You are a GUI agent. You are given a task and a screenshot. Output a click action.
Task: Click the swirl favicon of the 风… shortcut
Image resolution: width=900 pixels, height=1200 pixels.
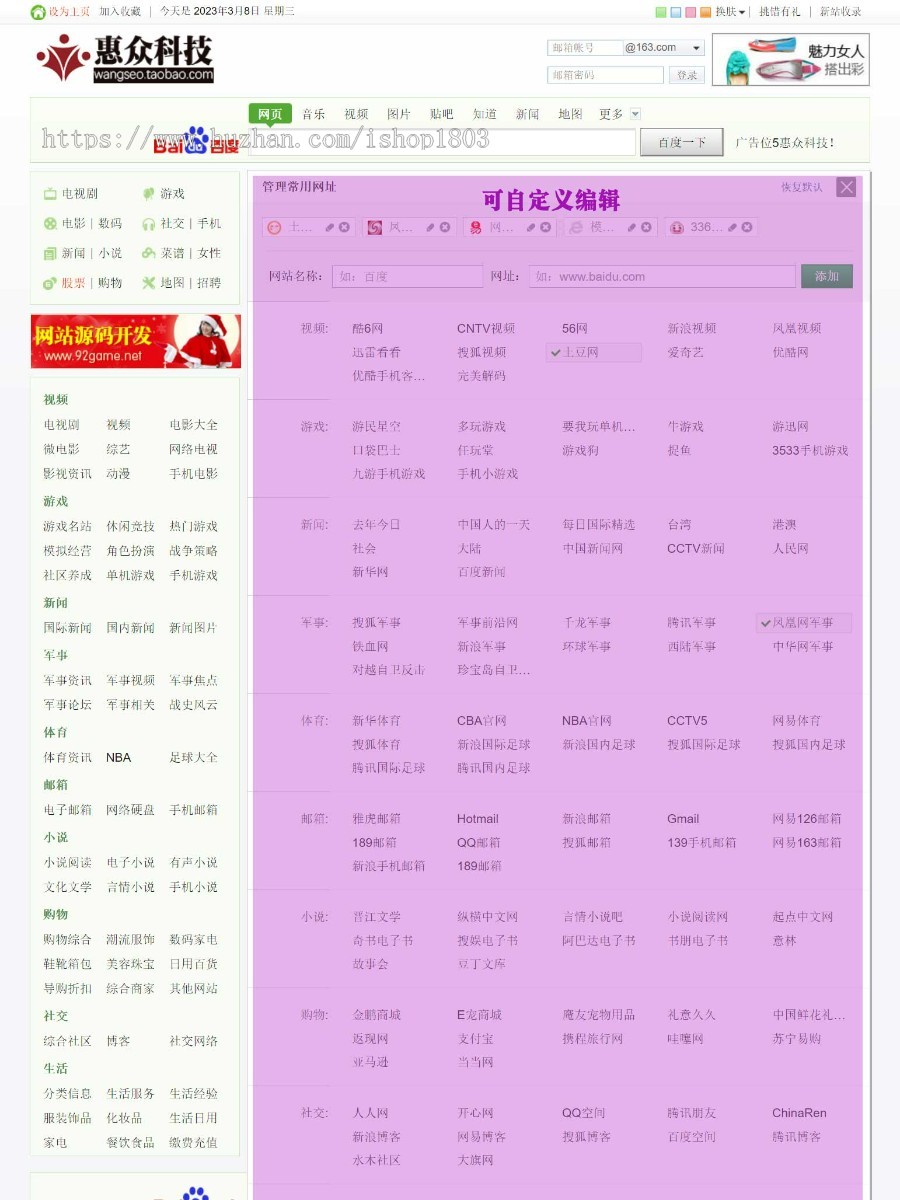pos(375,227)
